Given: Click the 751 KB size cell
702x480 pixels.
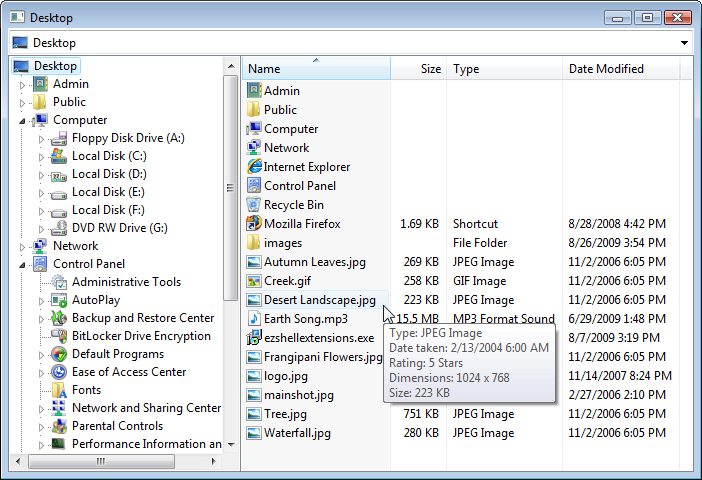Looking at the screenshot, I should [421, 414].
